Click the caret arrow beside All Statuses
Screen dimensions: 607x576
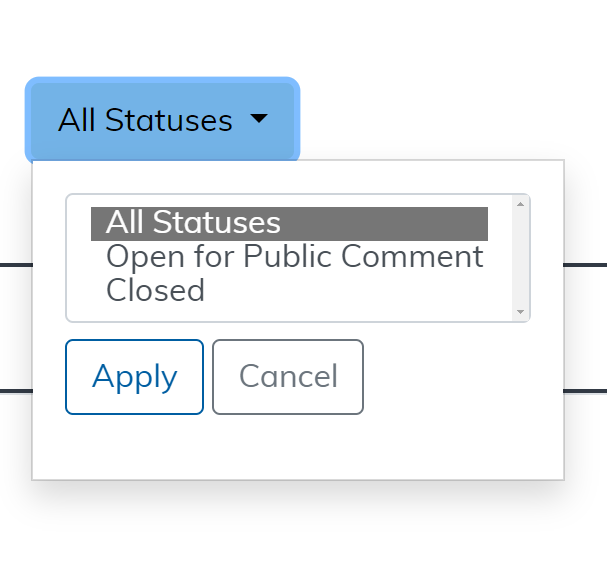[x=259, y=119]
